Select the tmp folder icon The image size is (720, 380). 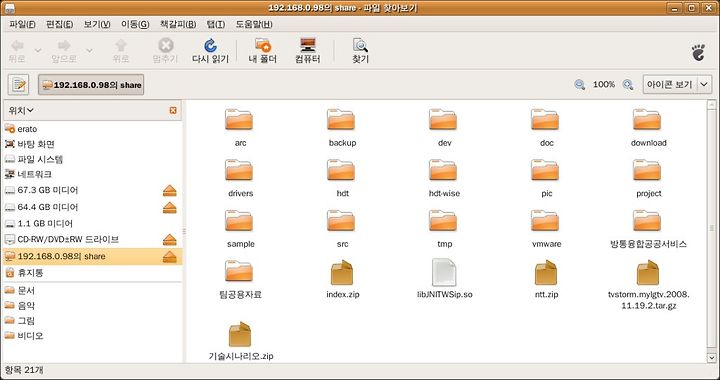tap(443, 221)
